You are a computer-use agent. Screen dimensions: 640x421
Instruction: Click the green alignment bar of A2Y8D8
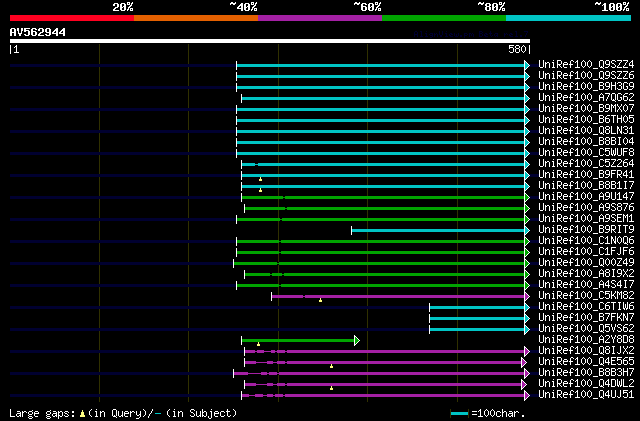pos(298,341)
